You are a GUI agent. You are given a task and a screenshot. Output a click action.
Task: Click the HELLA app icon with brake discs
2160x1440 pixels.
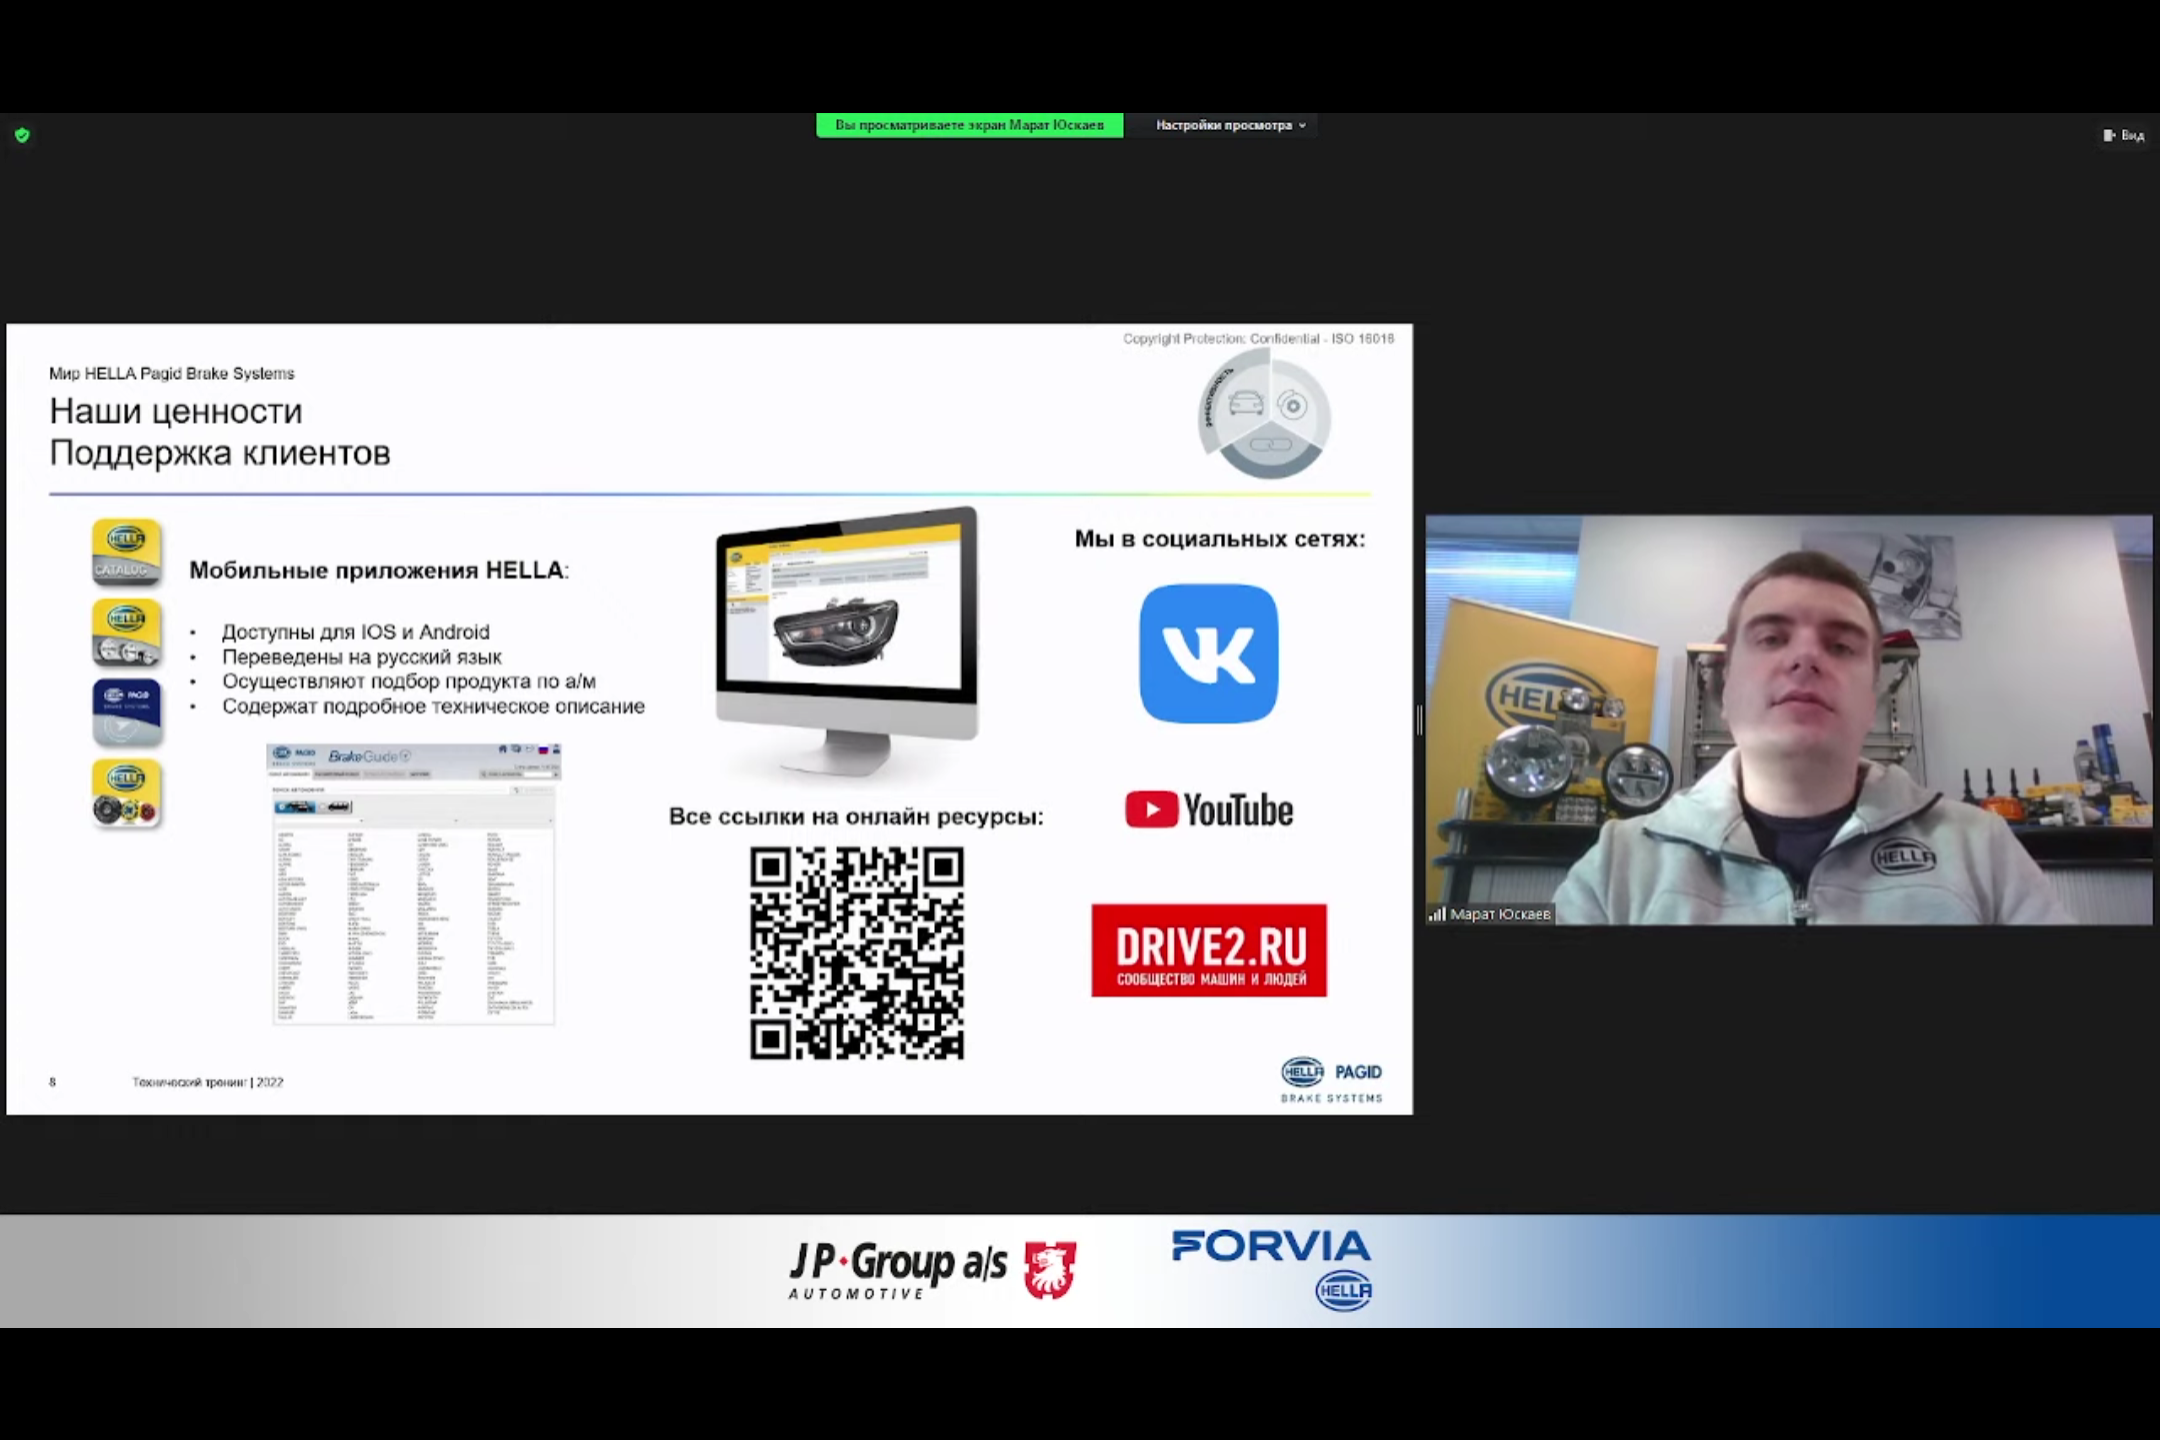[x=126, y=793]
